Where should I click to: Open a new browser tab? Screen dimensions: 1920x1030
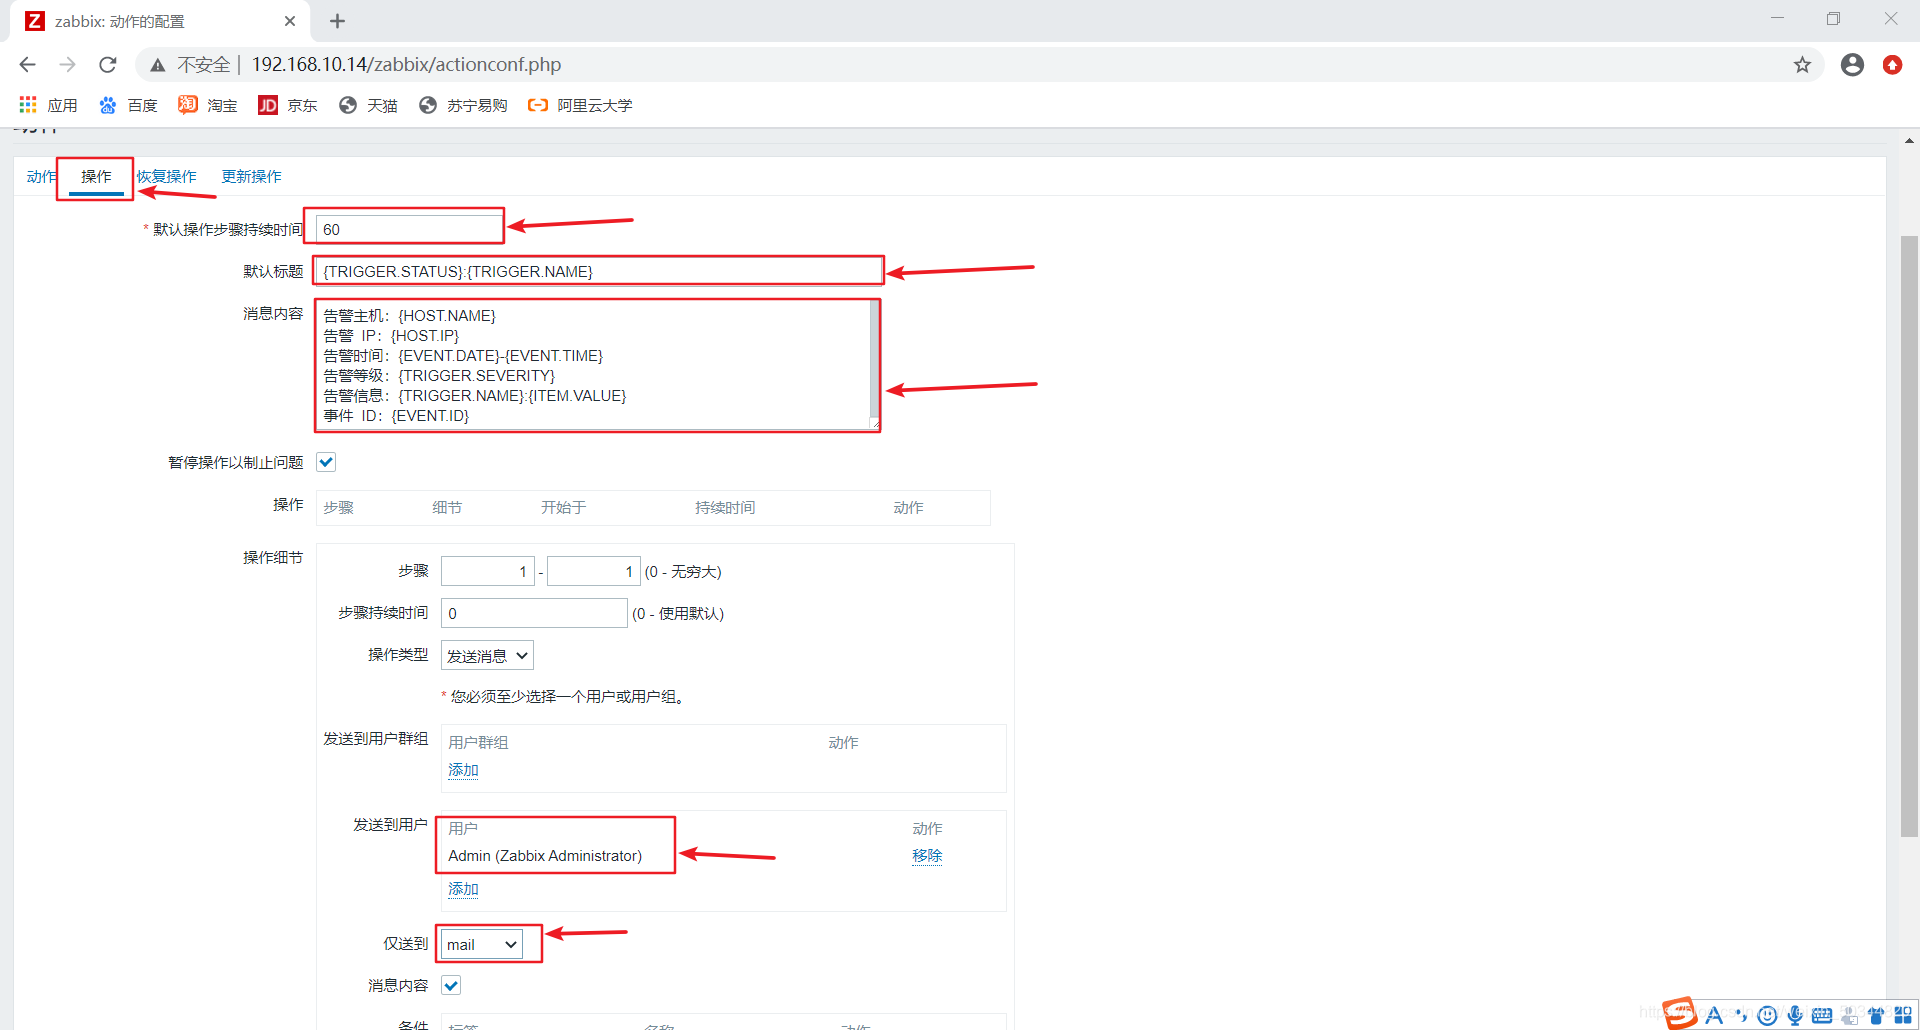tap(337, 21)
